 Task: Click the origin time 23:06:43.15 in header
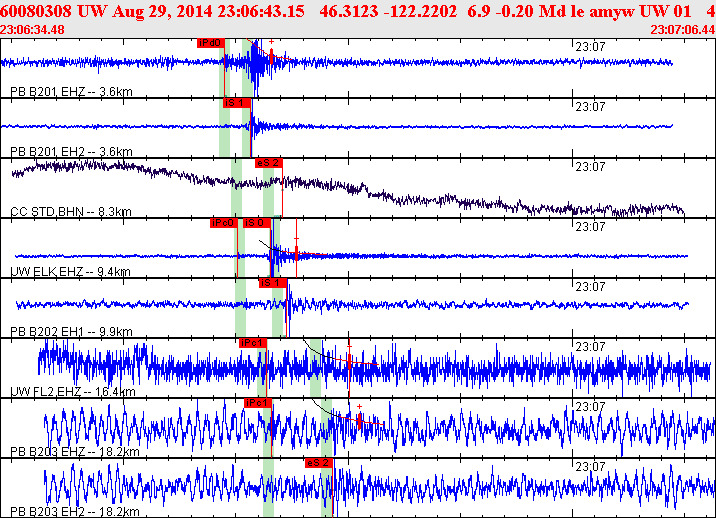pyautogui.click(x=261, y=11)
